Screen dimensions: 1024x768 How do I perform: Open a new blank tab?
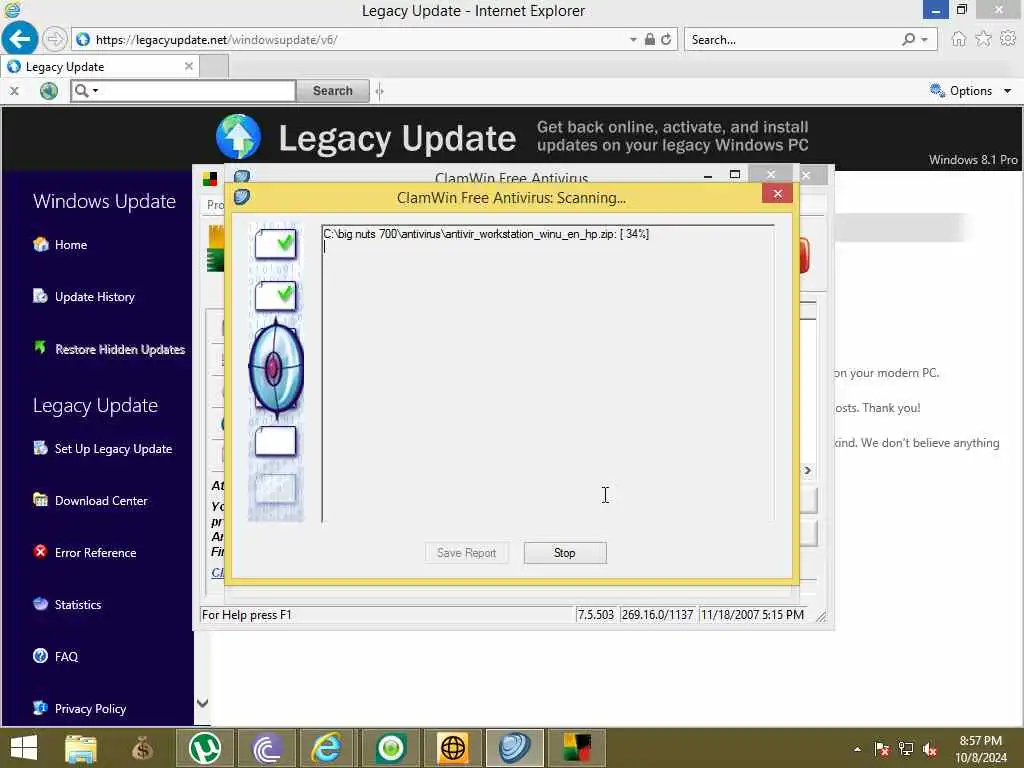tap(214, 67)
